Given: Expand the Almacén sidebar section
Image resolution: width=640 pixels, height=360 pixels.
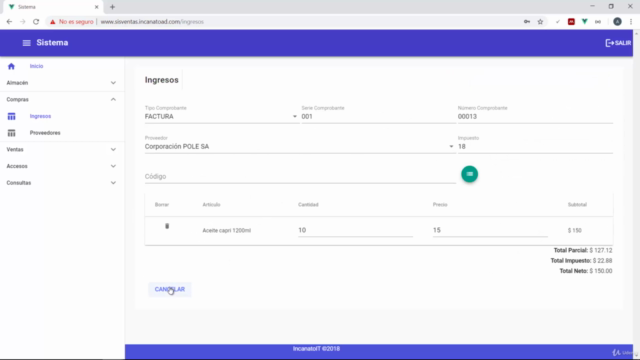Looking at the screenshot, I should click(61, 83).
